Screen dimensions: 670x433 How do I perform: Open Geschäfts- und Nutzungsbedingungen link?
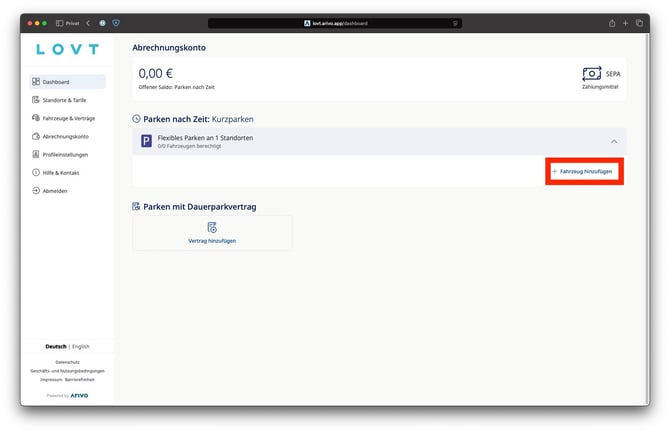pos(68,371)
